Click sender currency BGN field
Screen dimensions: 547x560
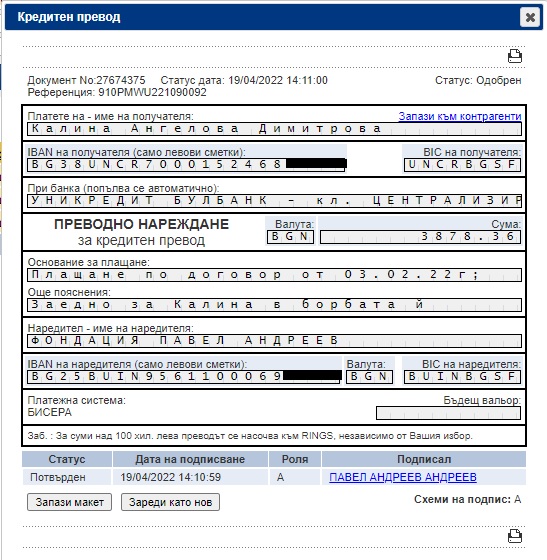coord(370,377)
